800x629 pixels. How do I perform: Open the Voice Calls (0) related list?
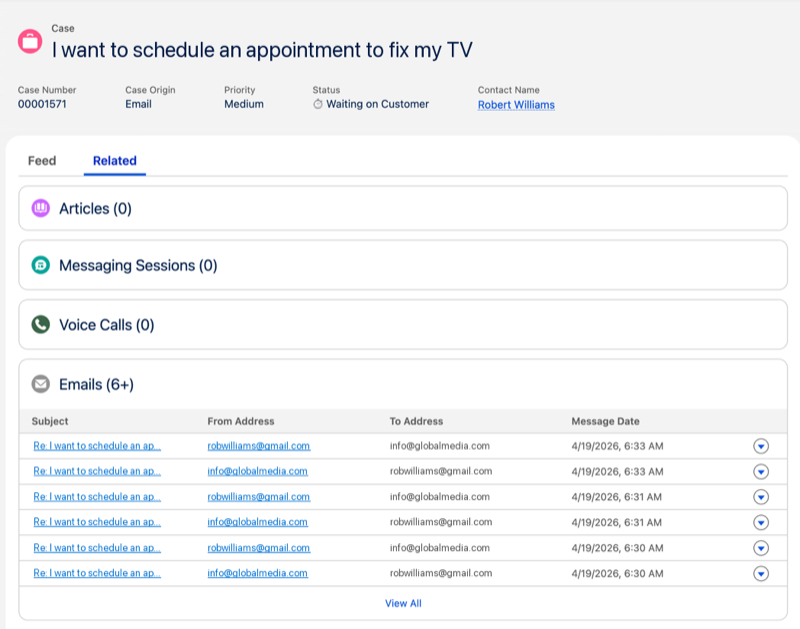(107, 325)
